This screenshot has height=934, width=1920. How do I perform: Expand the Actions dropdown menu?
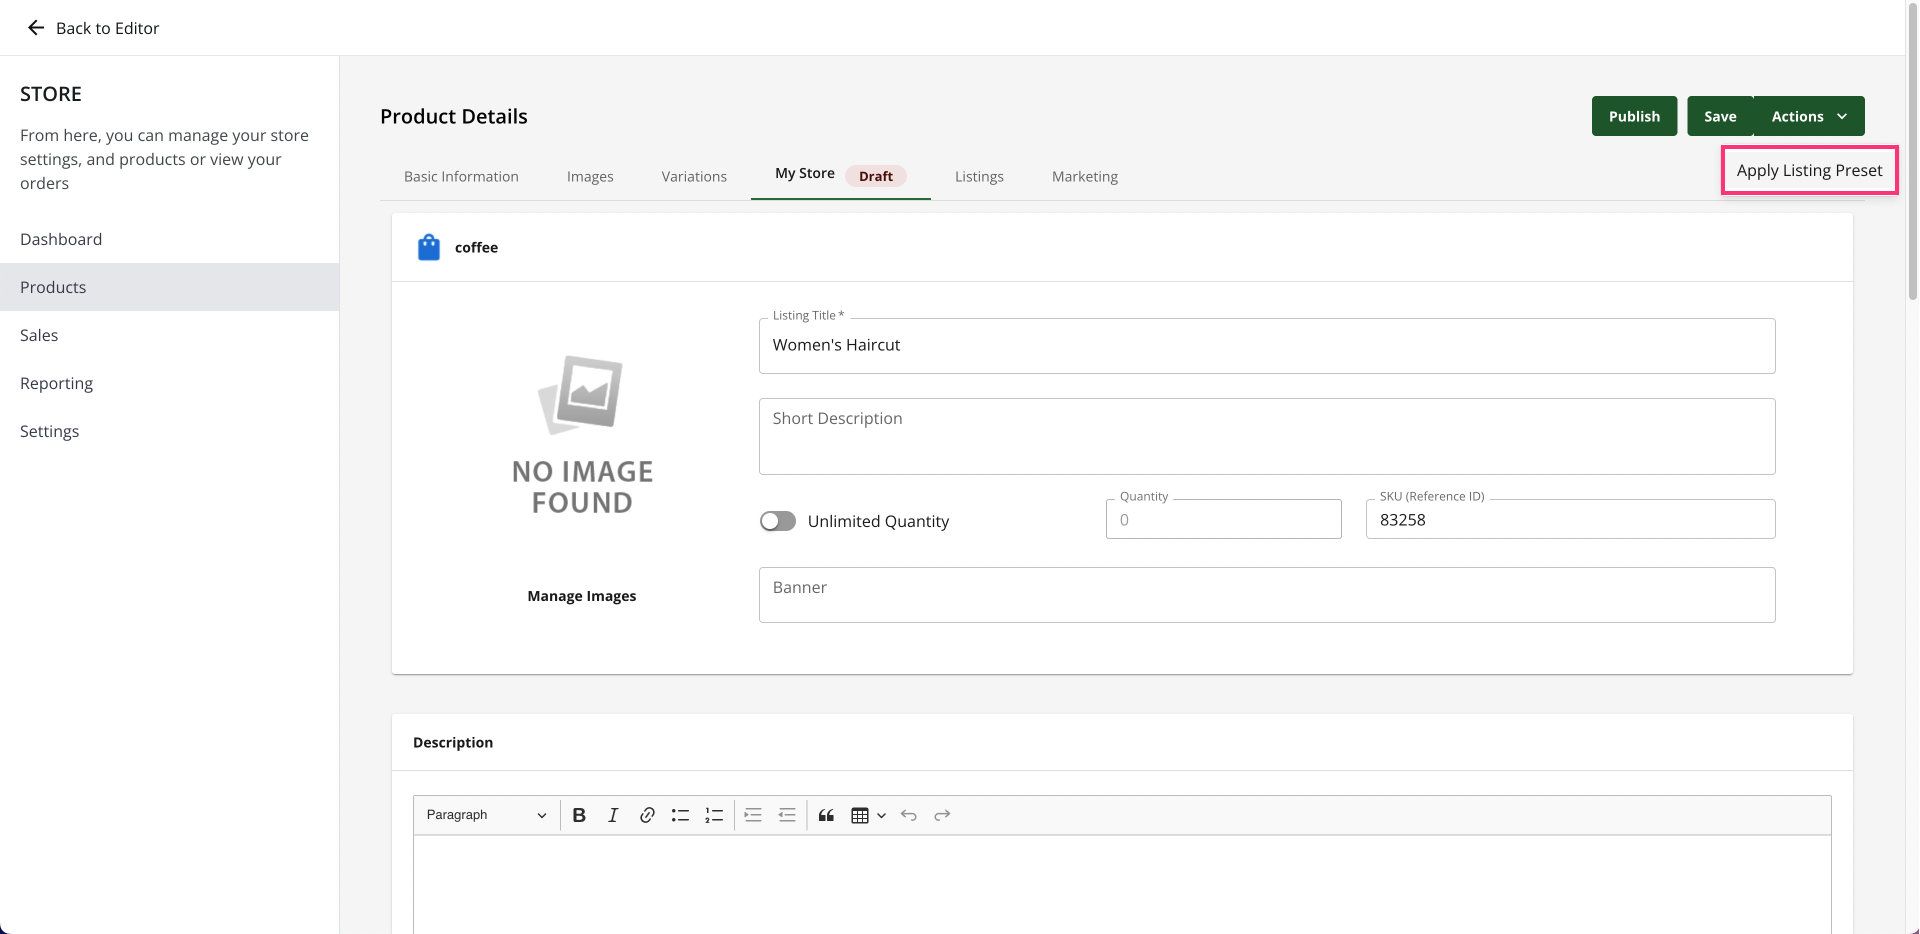click(1809, 116)
